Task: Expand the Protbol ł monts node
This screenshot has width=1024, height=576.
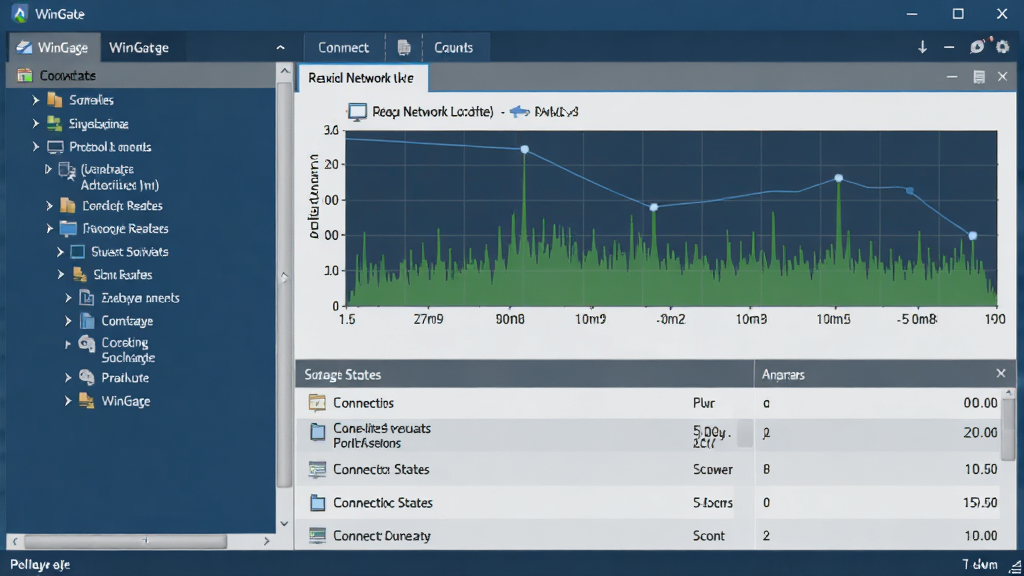Action: (36, 147)
